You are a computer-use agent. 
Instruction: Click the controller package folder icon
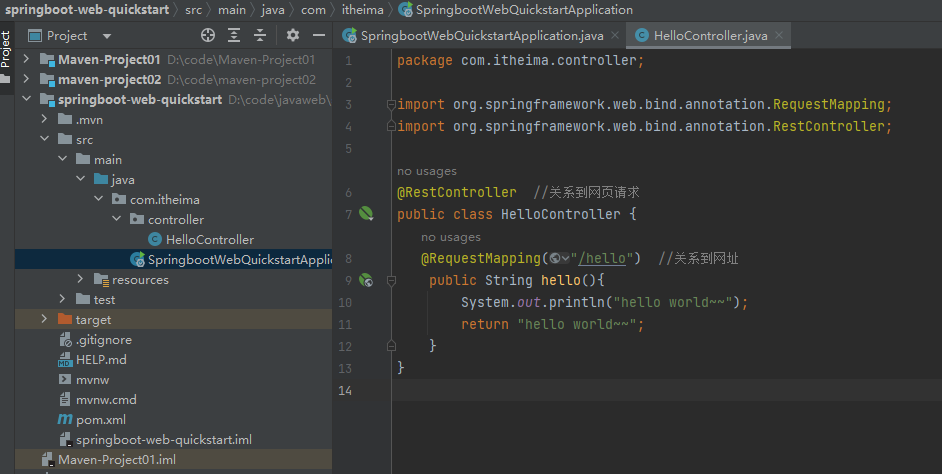pos(137,219)
